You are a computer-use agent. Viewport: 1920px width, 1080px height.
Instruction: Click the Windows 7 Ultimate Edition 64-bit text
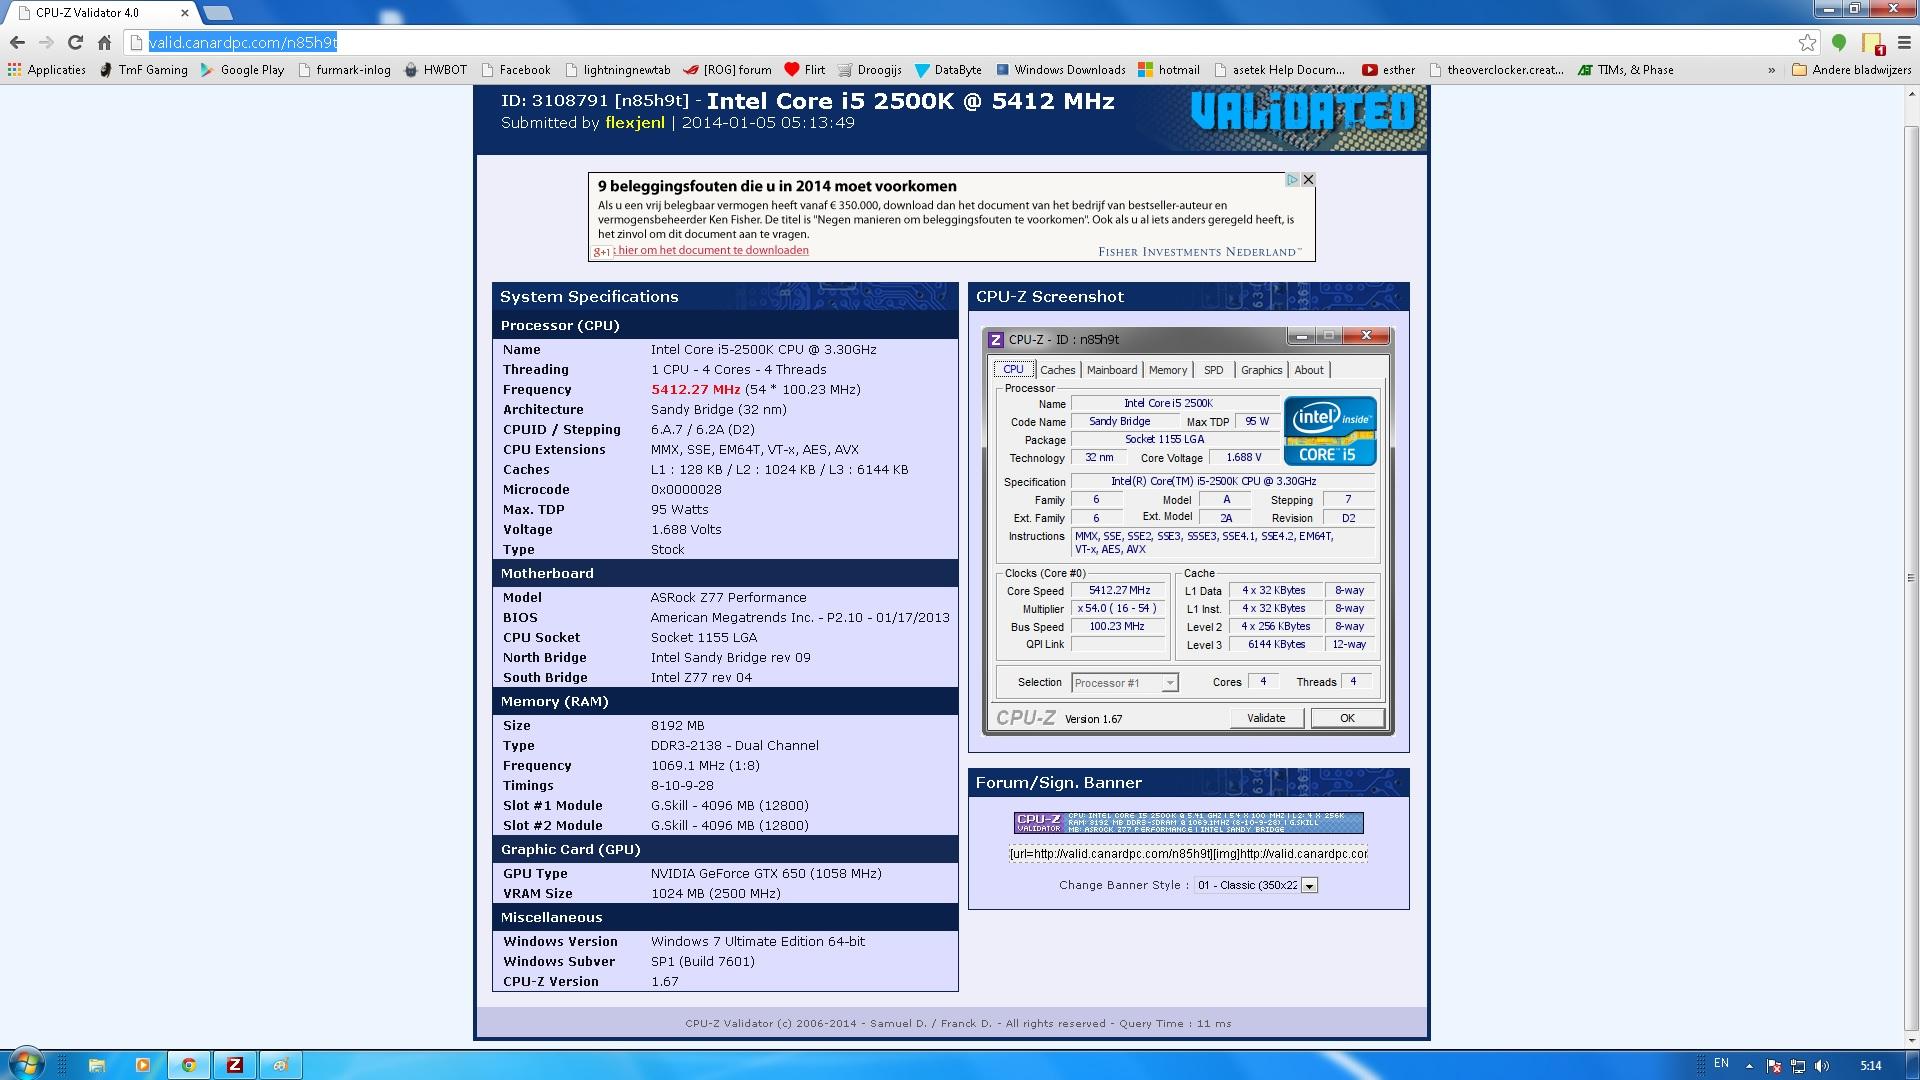coord(758,942)
